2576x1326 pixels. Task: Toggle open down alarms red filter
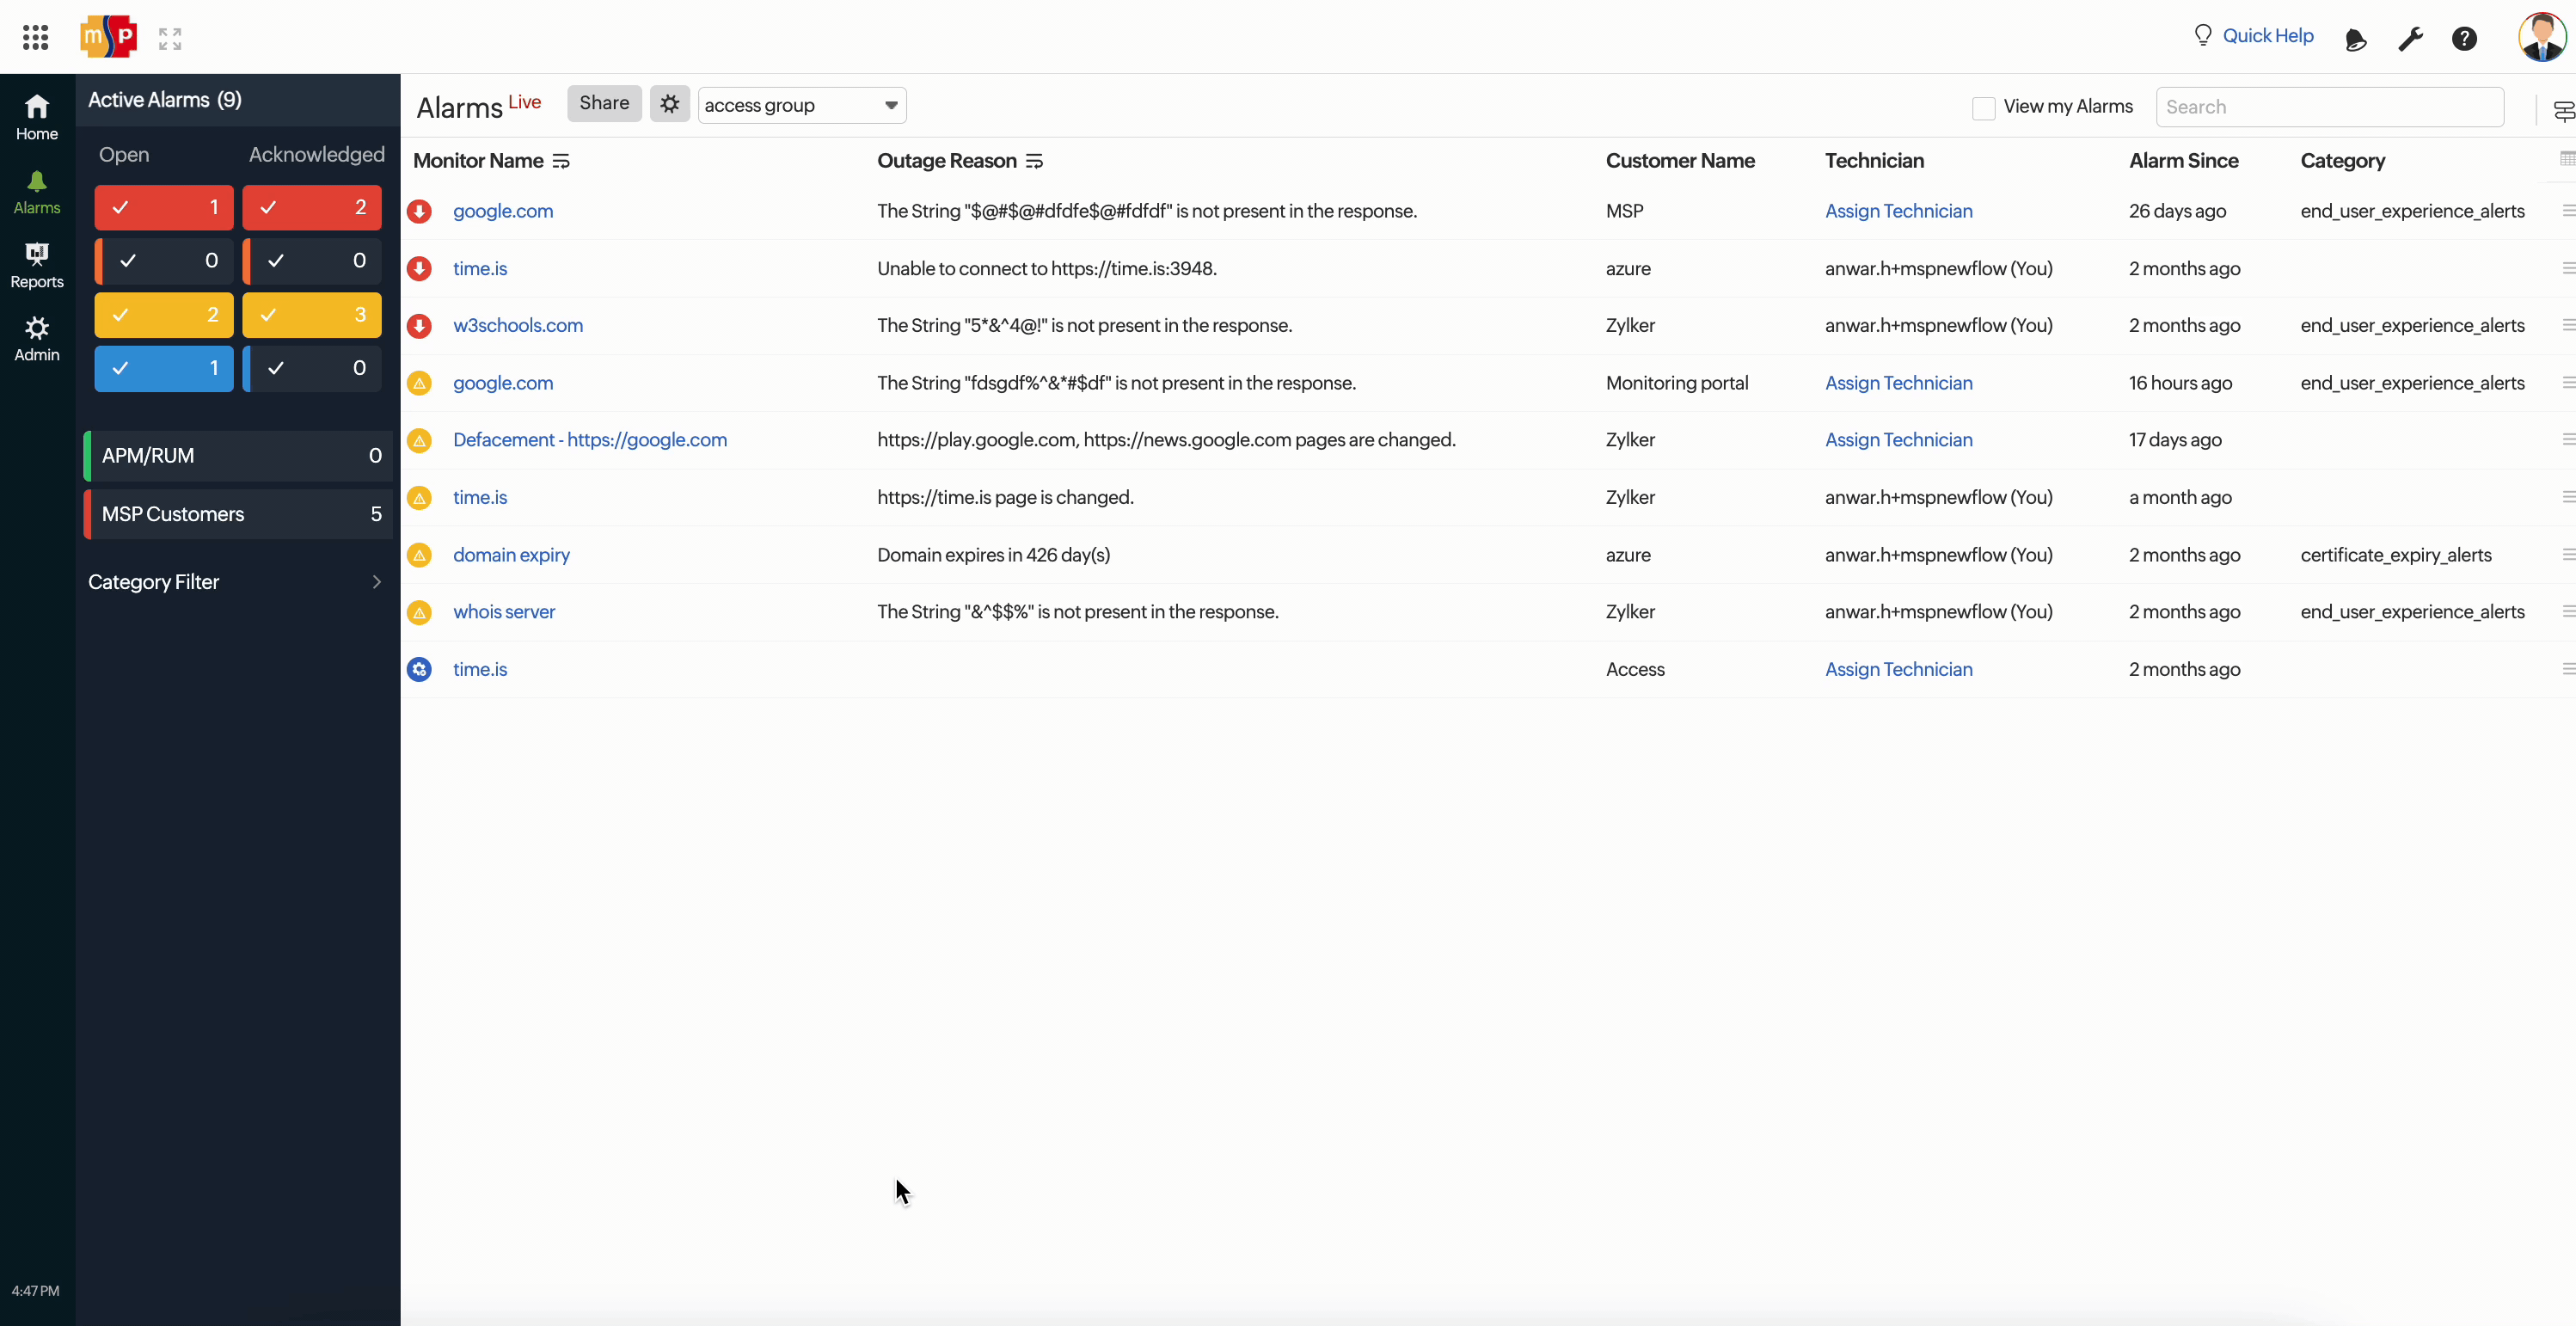tap(164, 207)
